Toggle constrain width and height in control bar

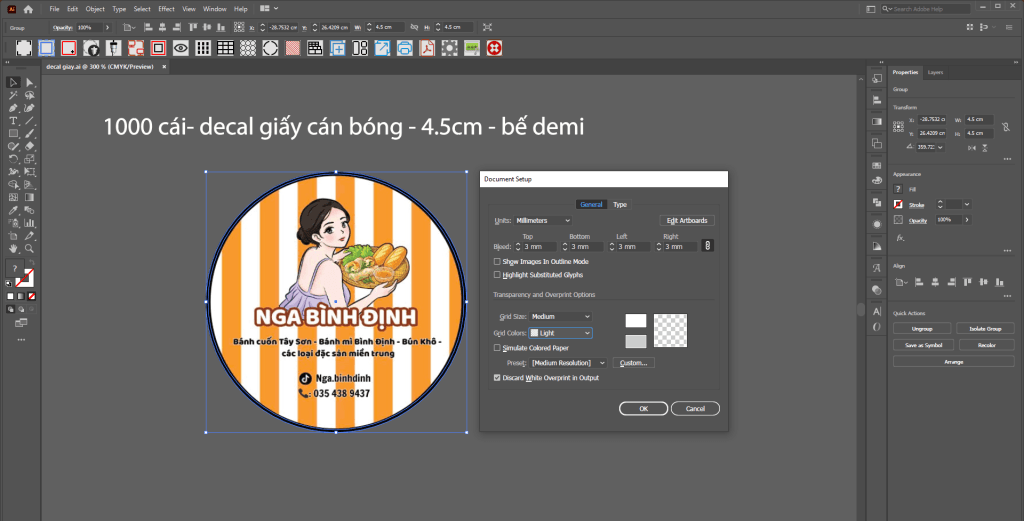(x=414, y=27)
